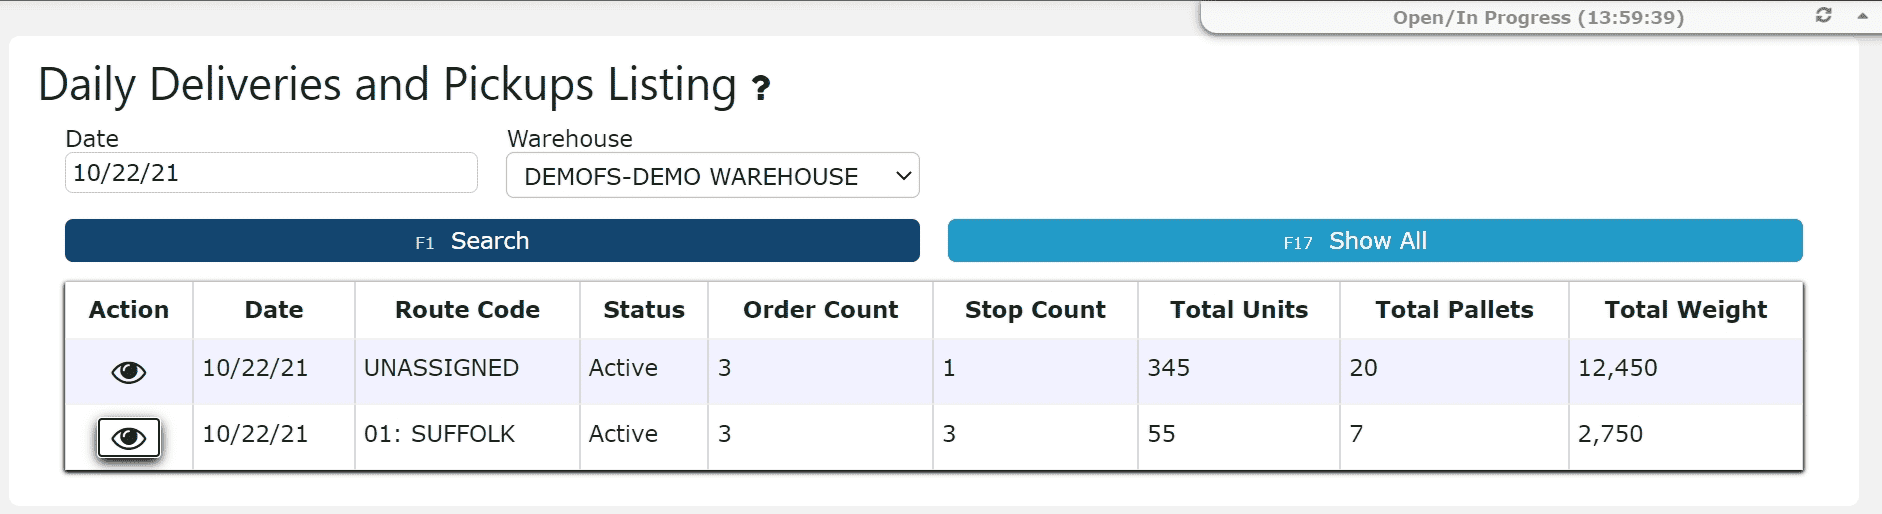View the 01: SUFFOLK route eye icon
1882x514 pixels.
click(128, 438)
